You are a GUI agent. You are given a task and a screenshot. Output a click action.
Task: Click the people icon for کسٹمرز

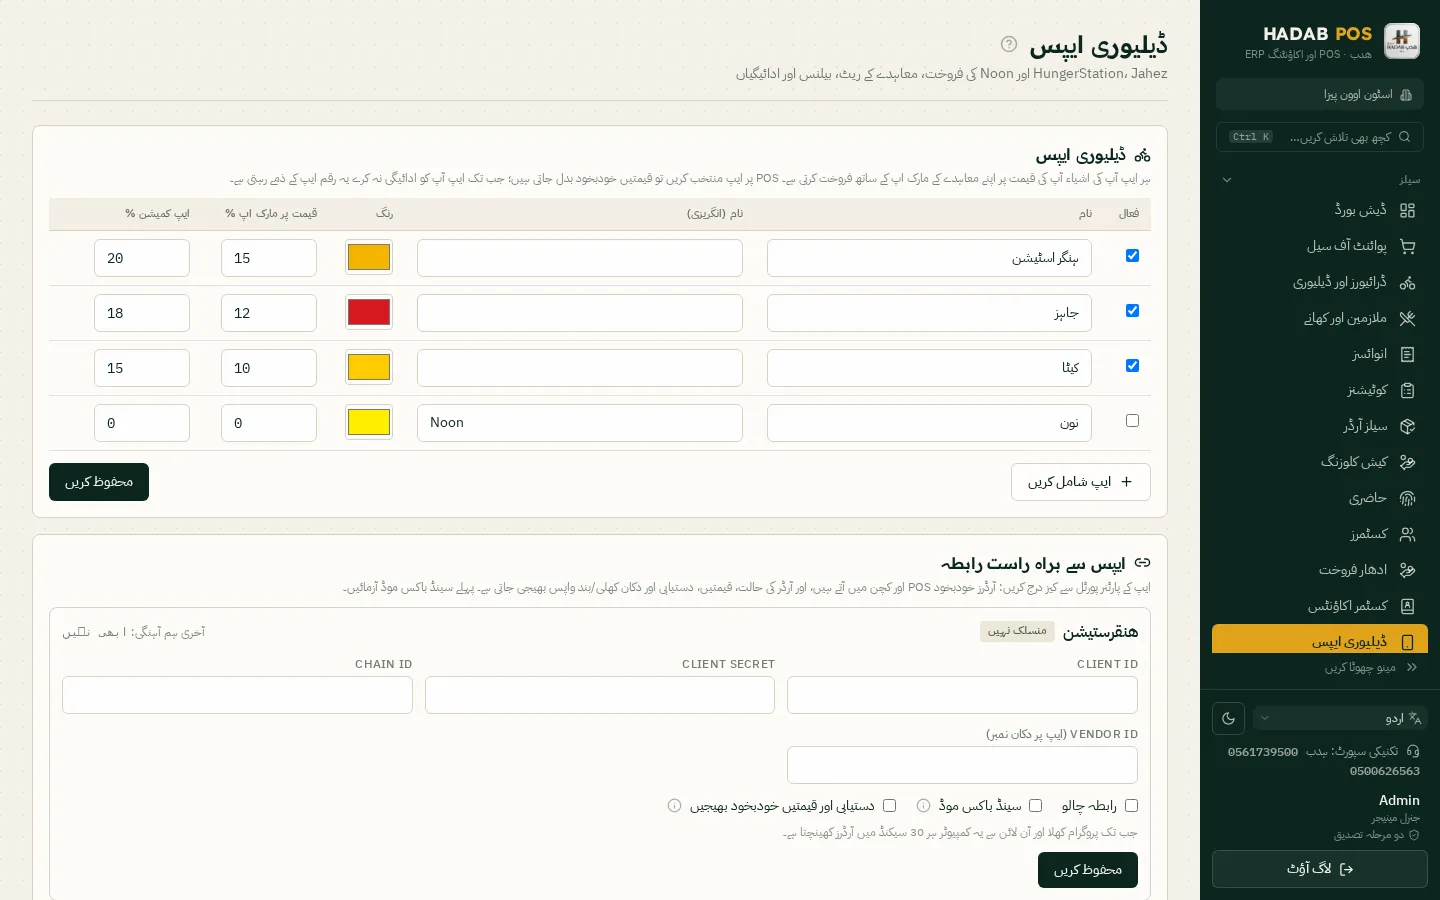[1407, 534]
